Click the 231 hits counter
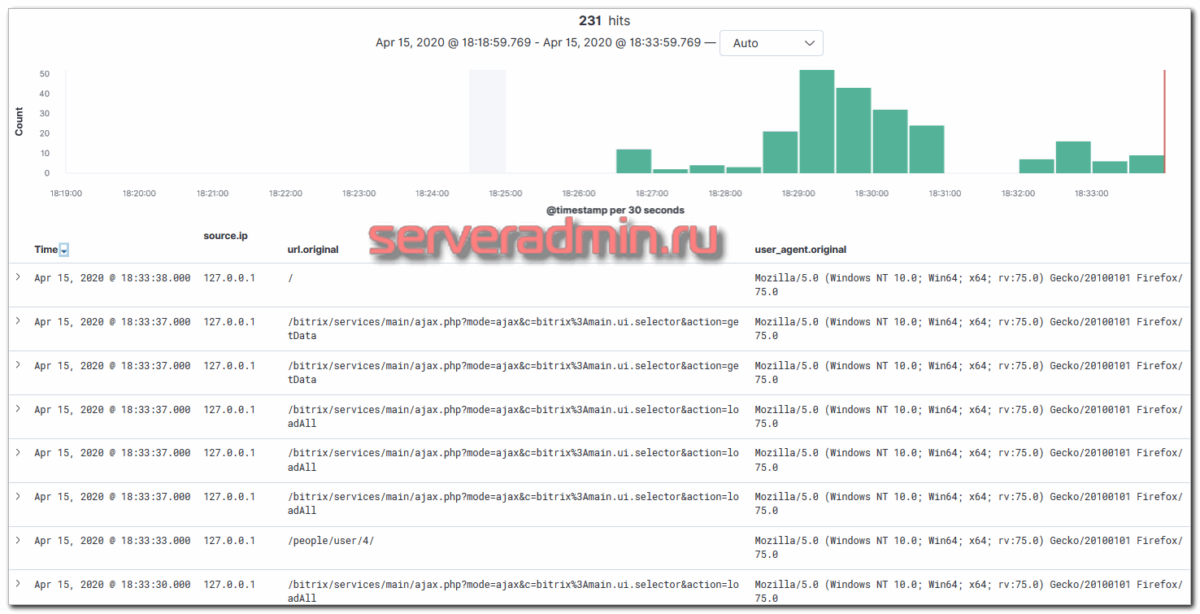The image size is (1200, 614). (604, 20)
